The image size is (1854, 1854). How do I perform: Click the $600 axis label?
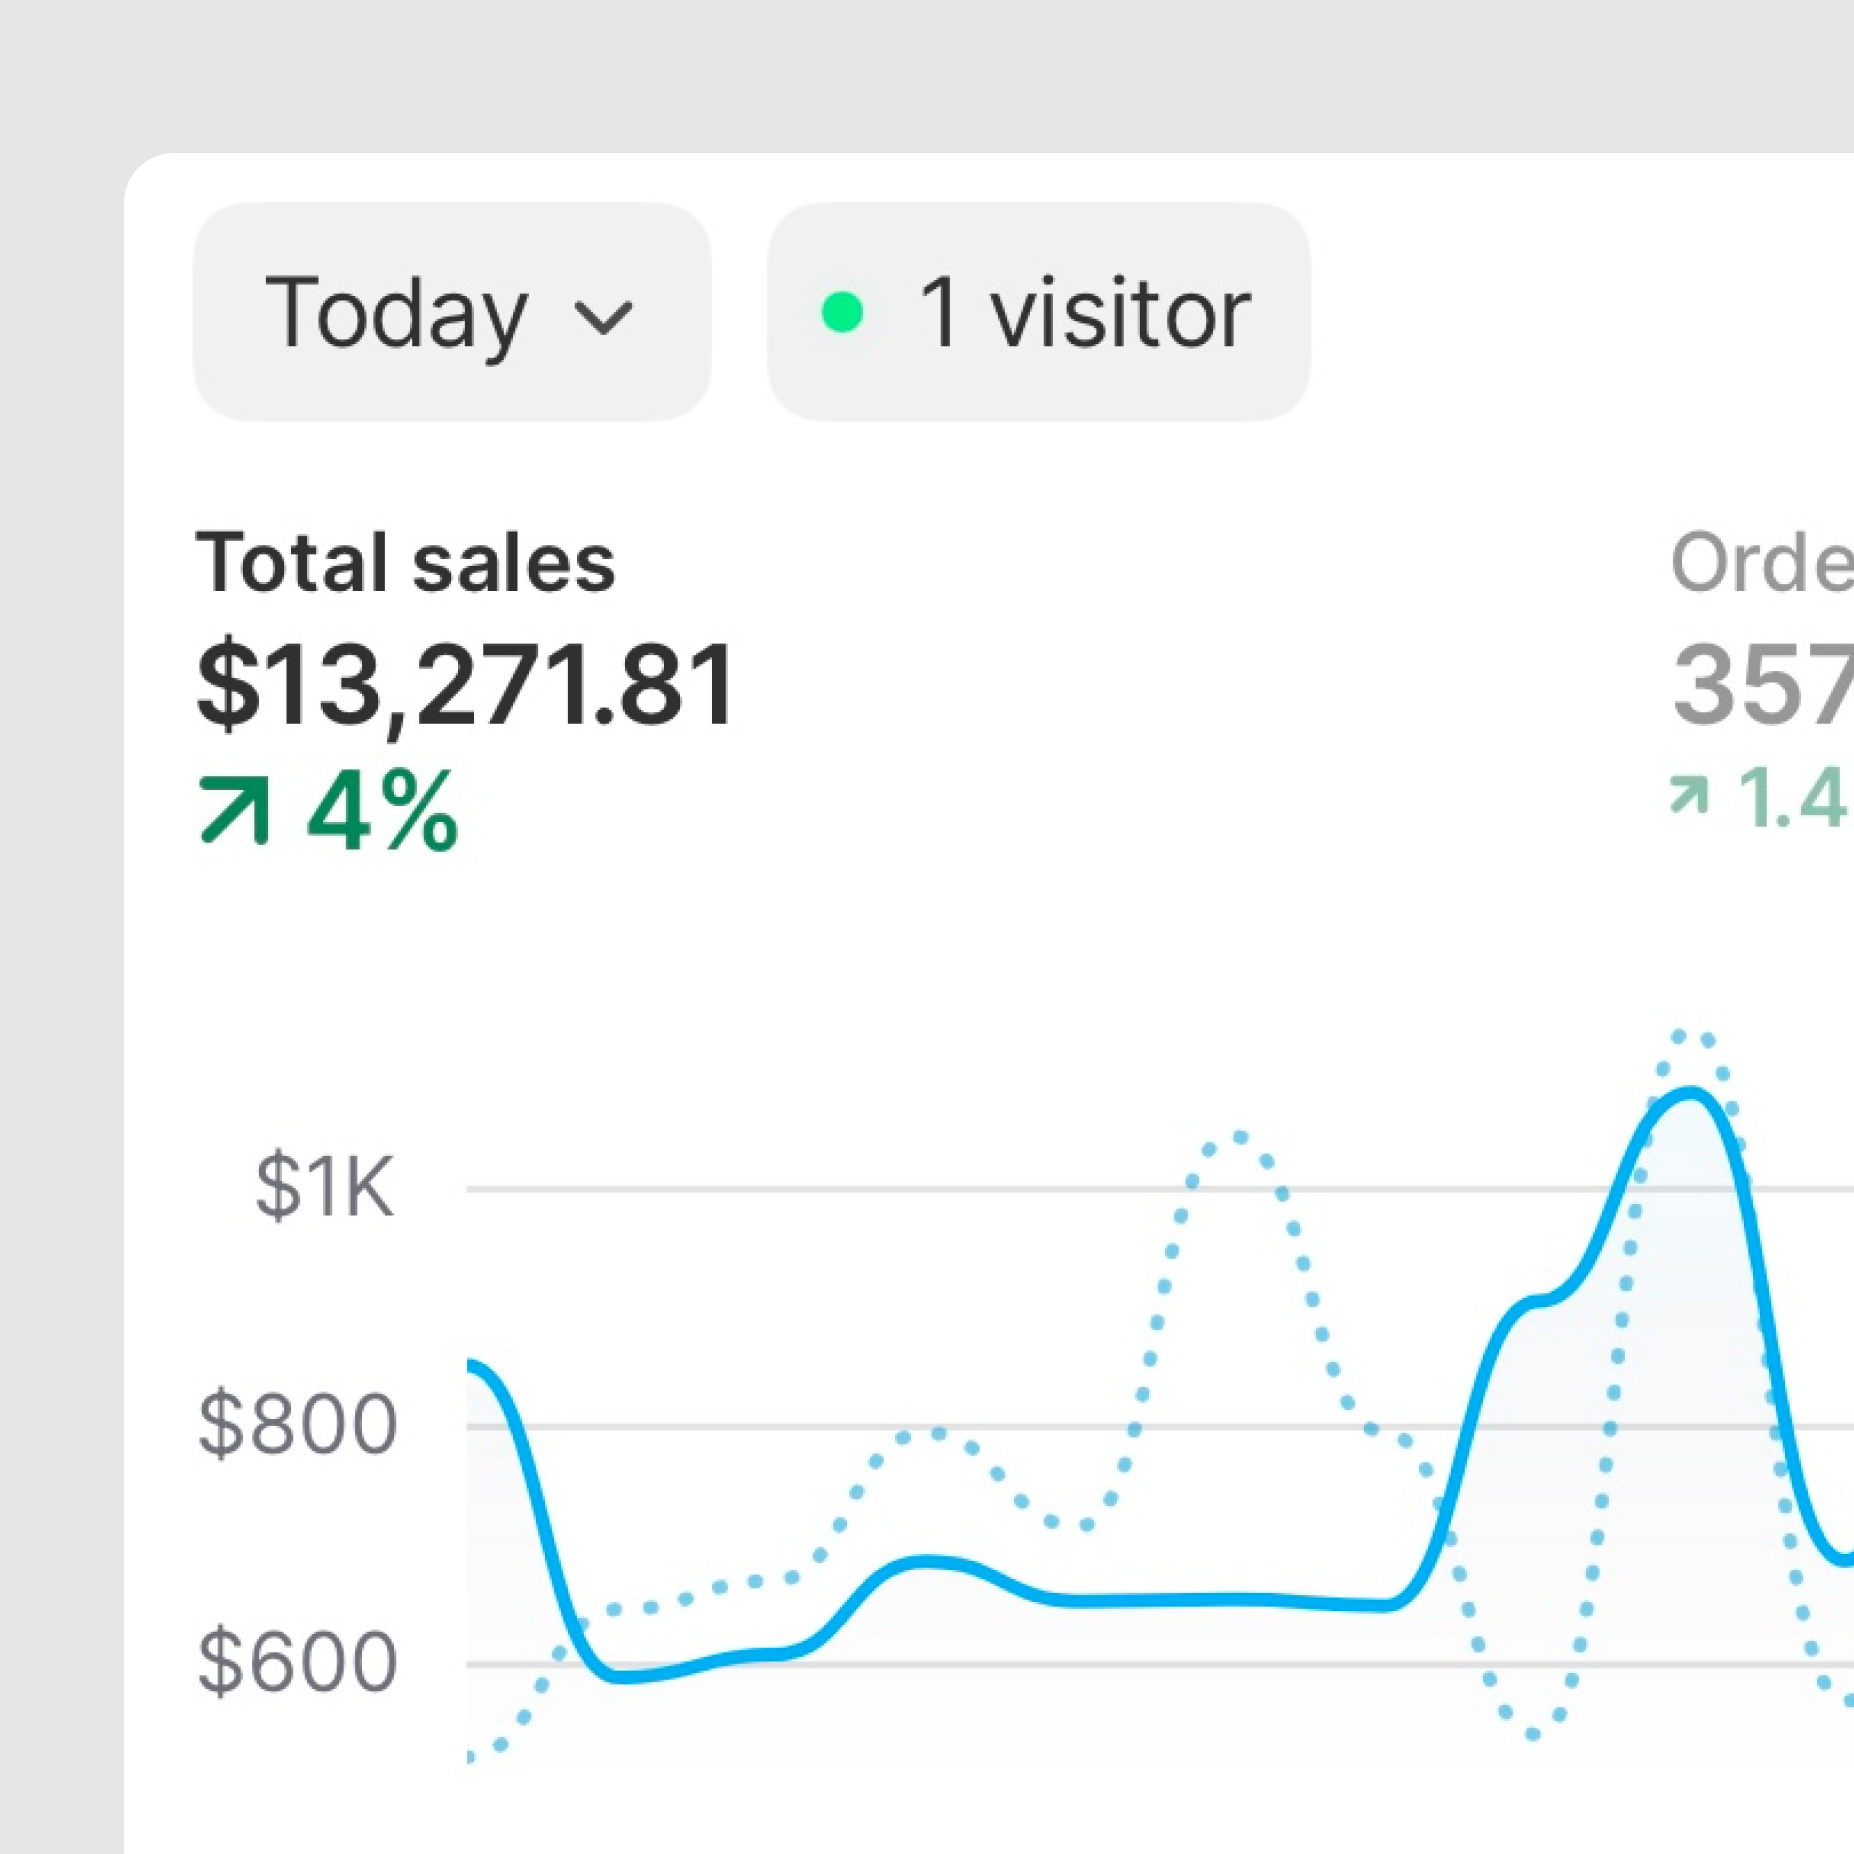[x=298, y=1662]
